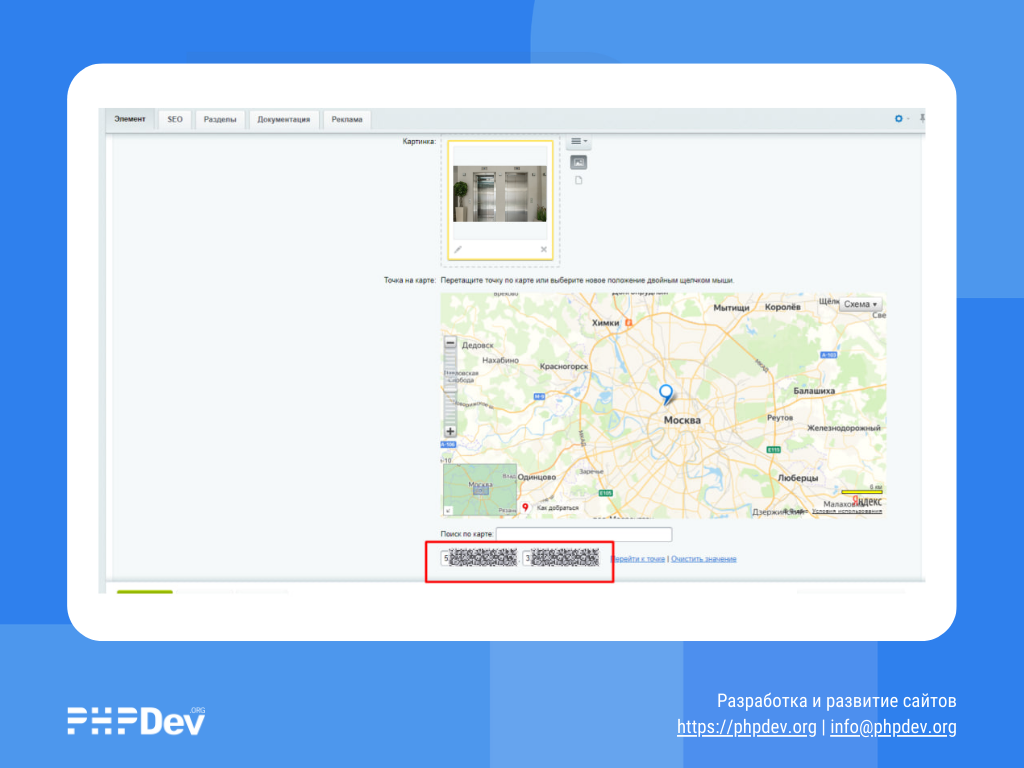The image size is (1024, 768).
Task: Click the Поиск по карте search field
Action: (584, 534)
